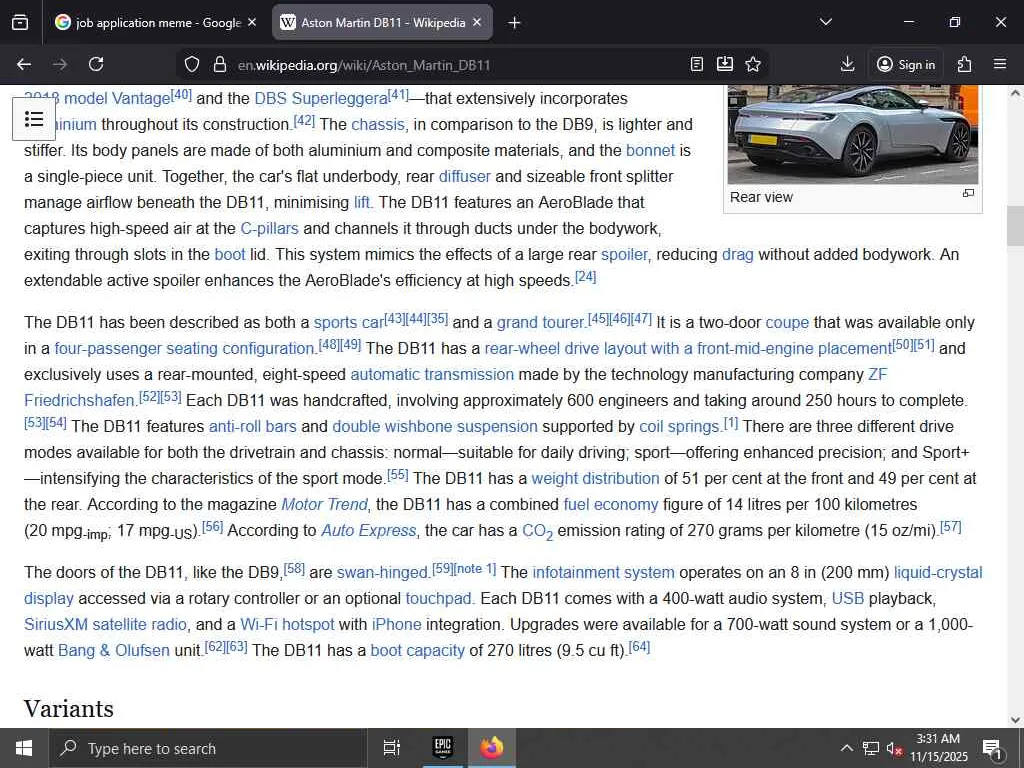Follow the diffuser link
1024x768 pixels.
pyautogui.click(x=464, y=176)
